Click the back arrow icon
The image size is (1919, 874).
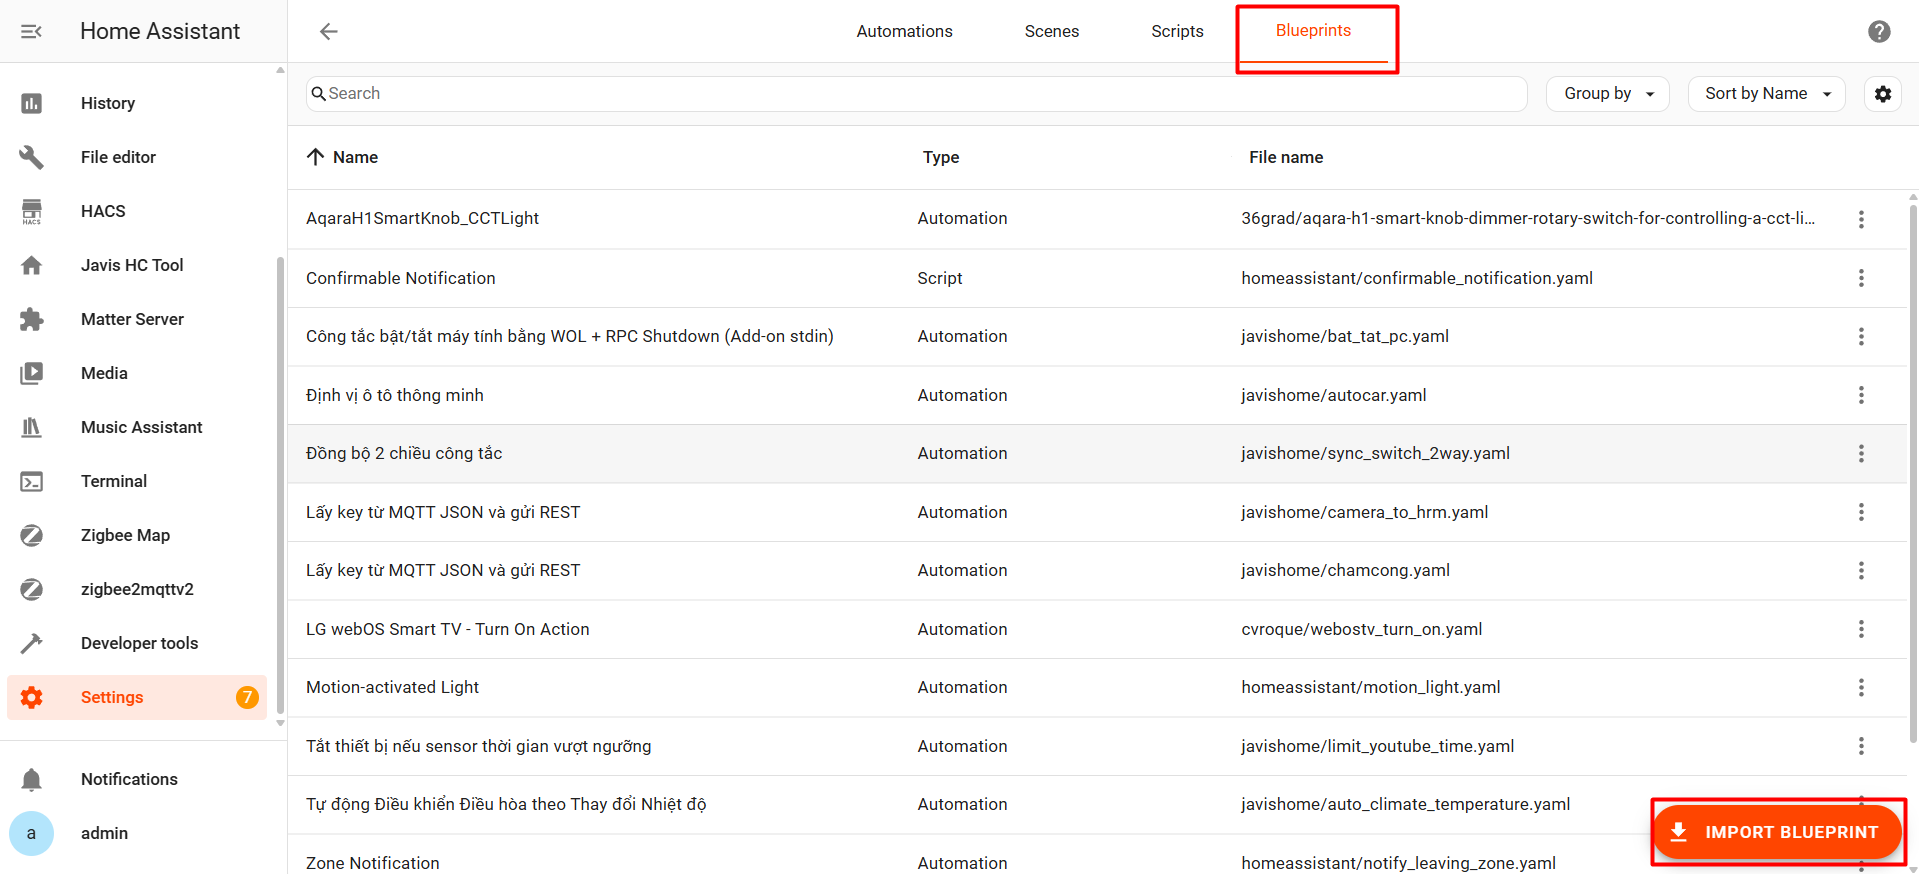(x=328, y=31)
